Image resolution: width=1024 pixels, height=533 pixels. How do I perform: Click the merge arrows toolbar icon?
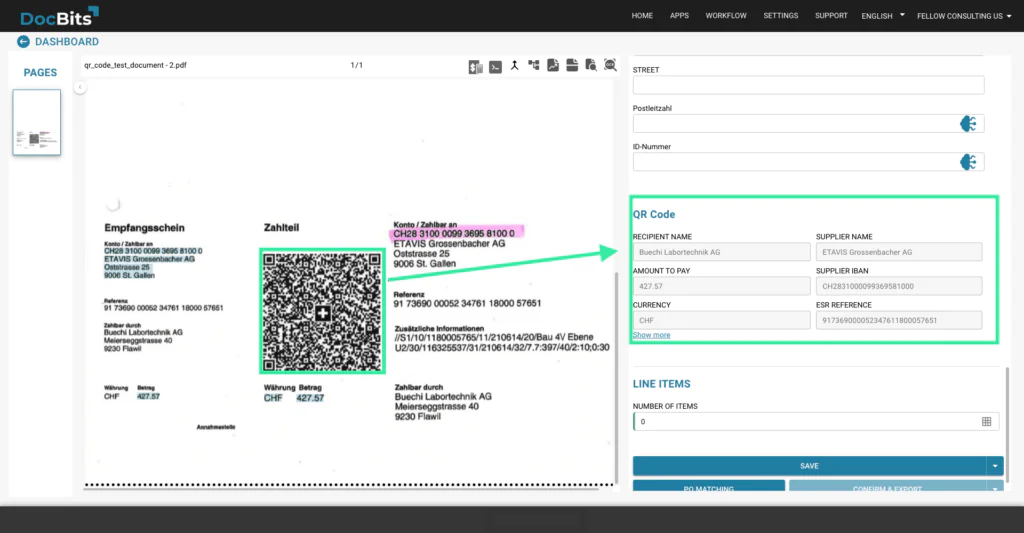pyautogui.click(x=515, y=65)
